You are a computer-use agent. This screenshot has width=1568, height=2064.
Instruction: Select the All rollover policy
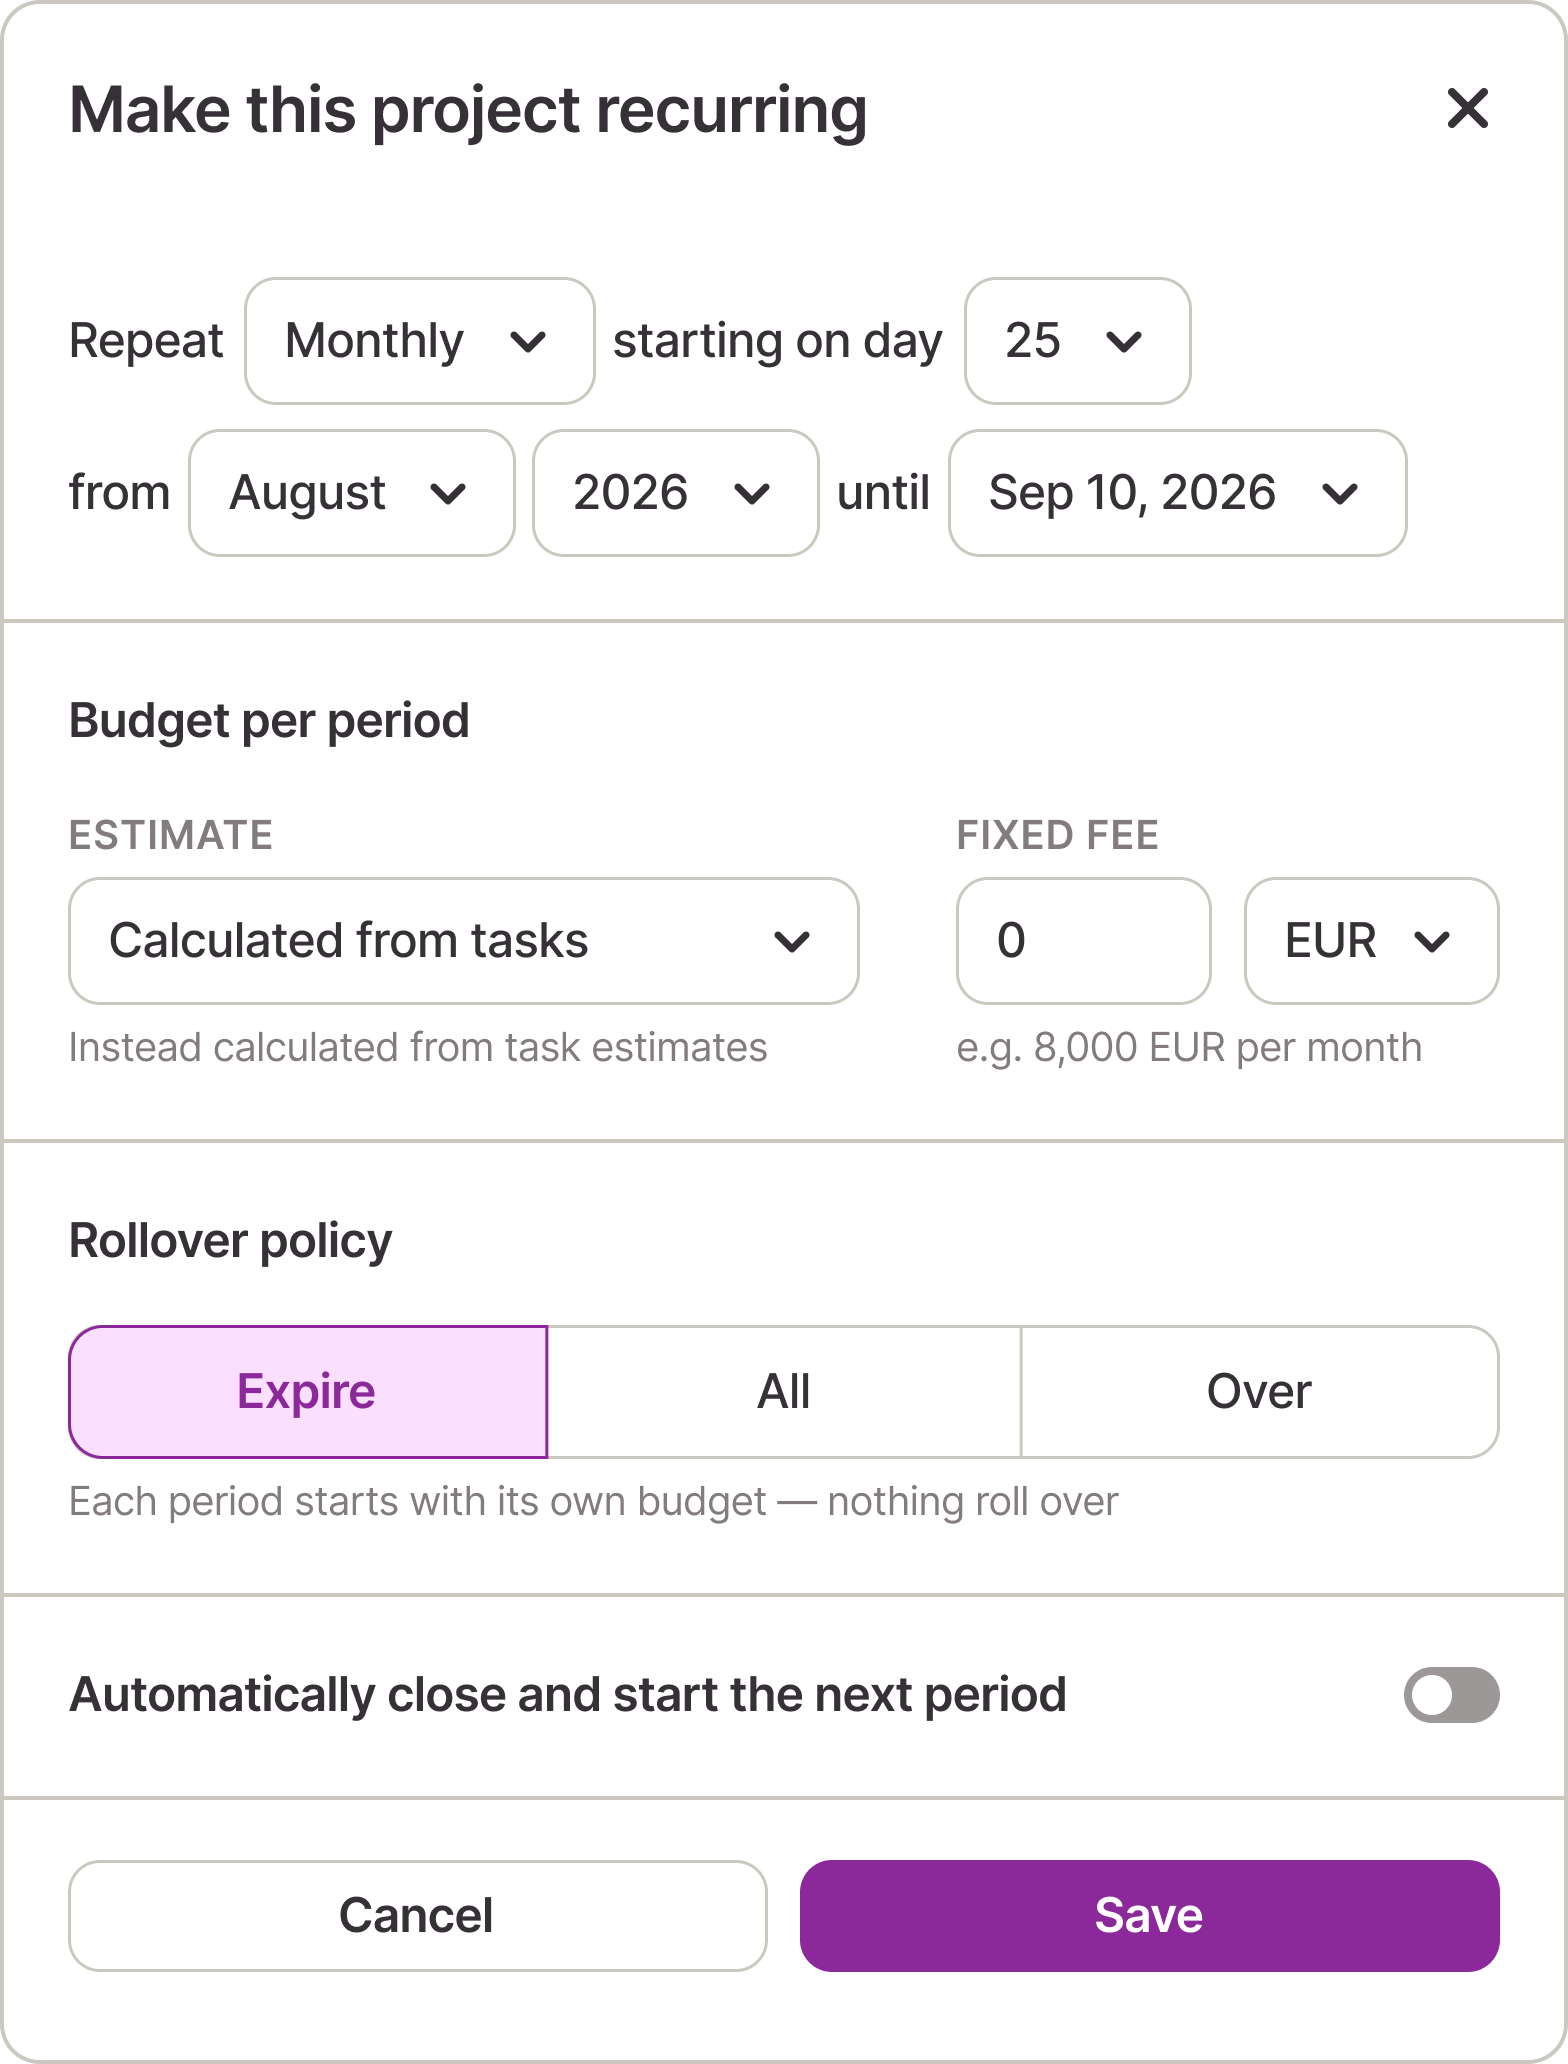pos(784,1392)
